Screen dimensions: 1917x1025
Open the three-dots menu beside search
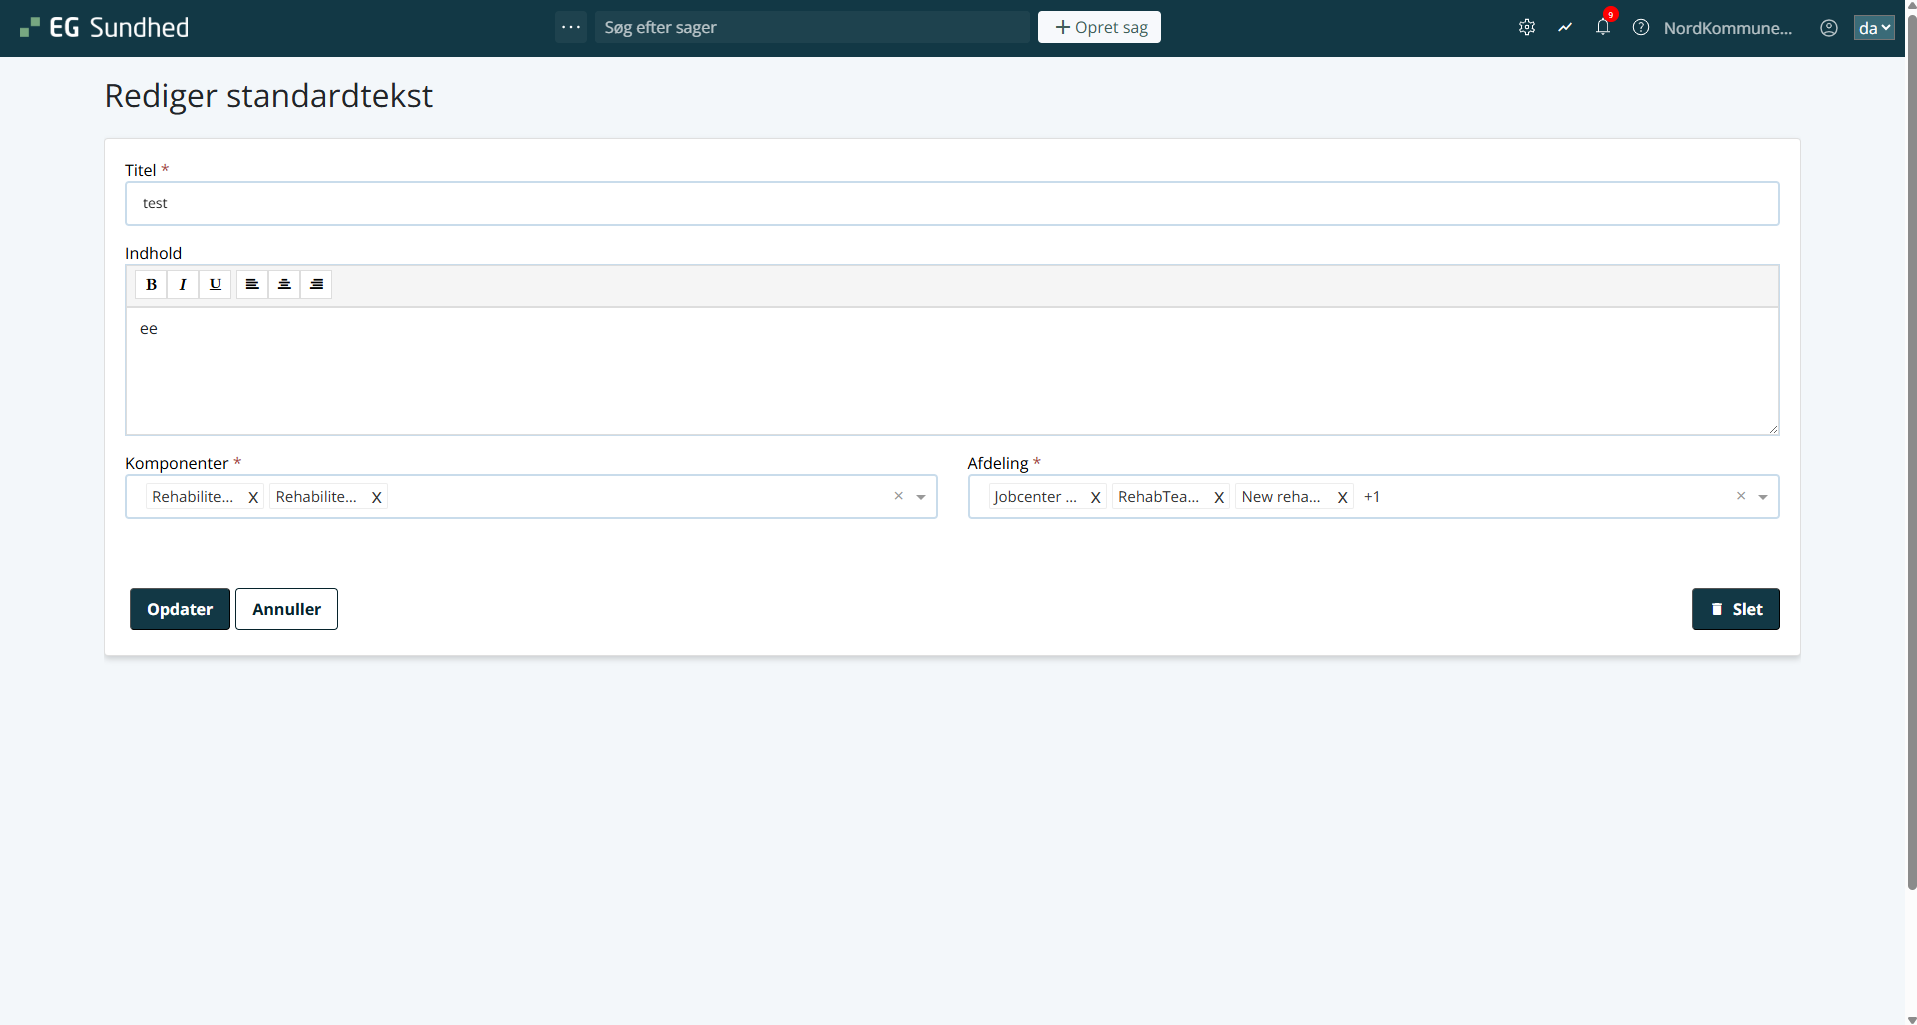(x=571, y=27)
